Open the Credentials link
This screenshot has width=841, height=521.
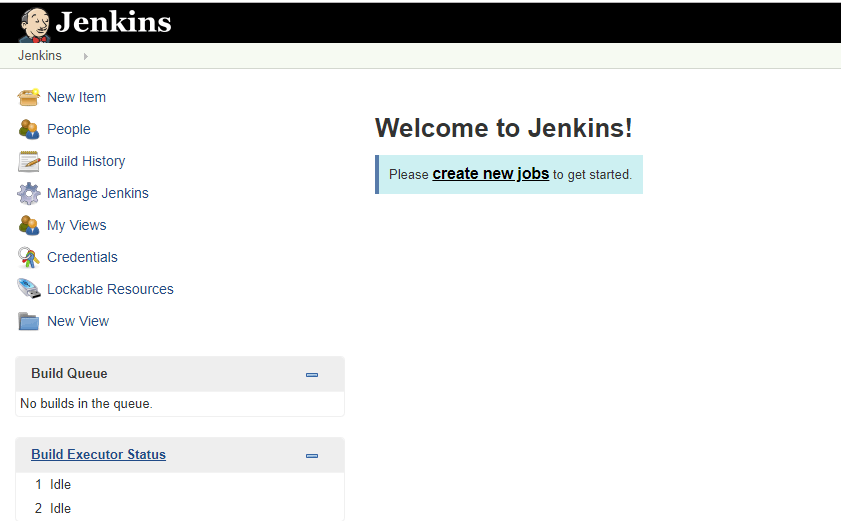point(83,257)
